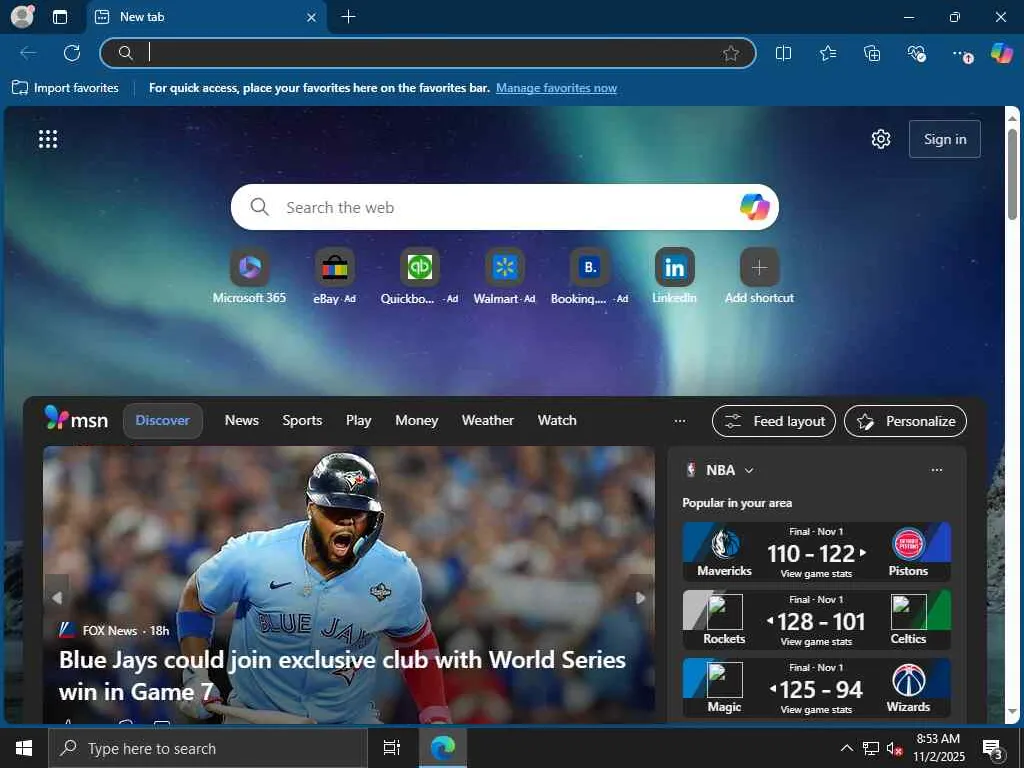
Task: Open the Edge profile avatar
Action: tap(22, 16)
